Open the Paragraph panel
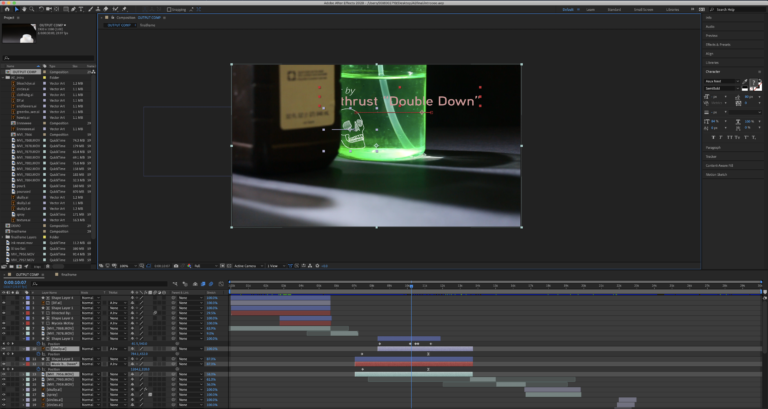Screen dimensions: 768x409 click(713, 147)
